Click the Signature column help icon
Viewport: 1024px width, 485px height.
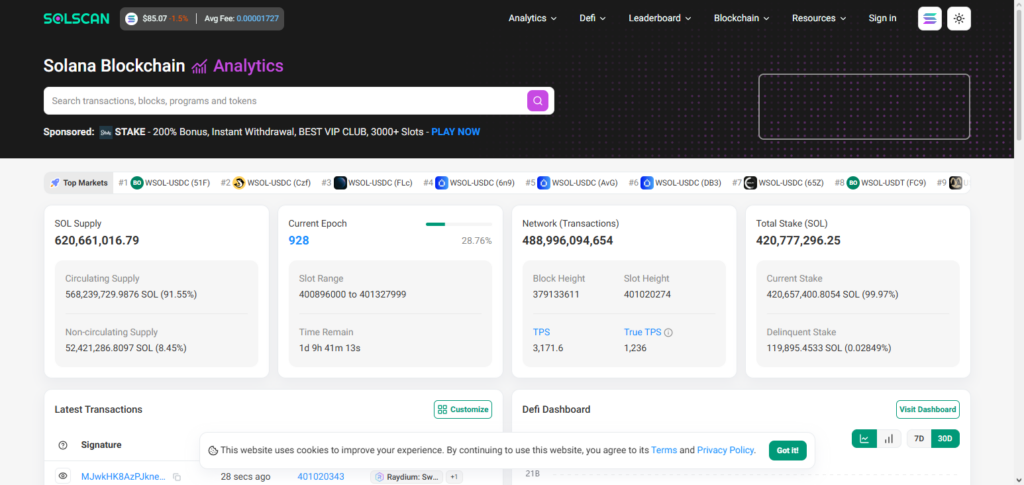coord(63,445)
